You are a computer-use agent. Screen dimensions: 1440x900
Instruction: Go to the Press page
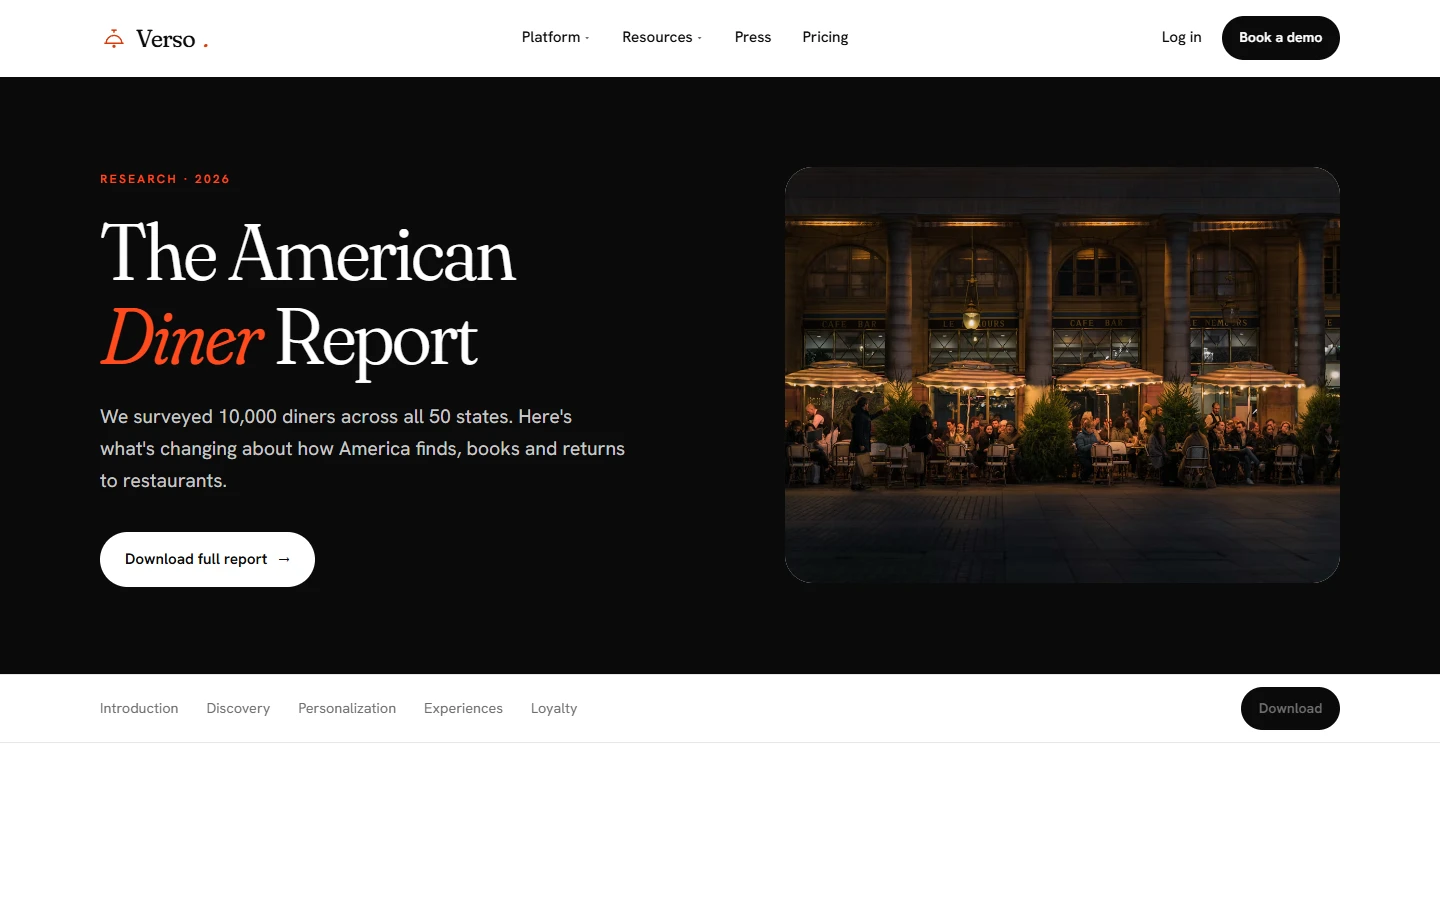753,37
